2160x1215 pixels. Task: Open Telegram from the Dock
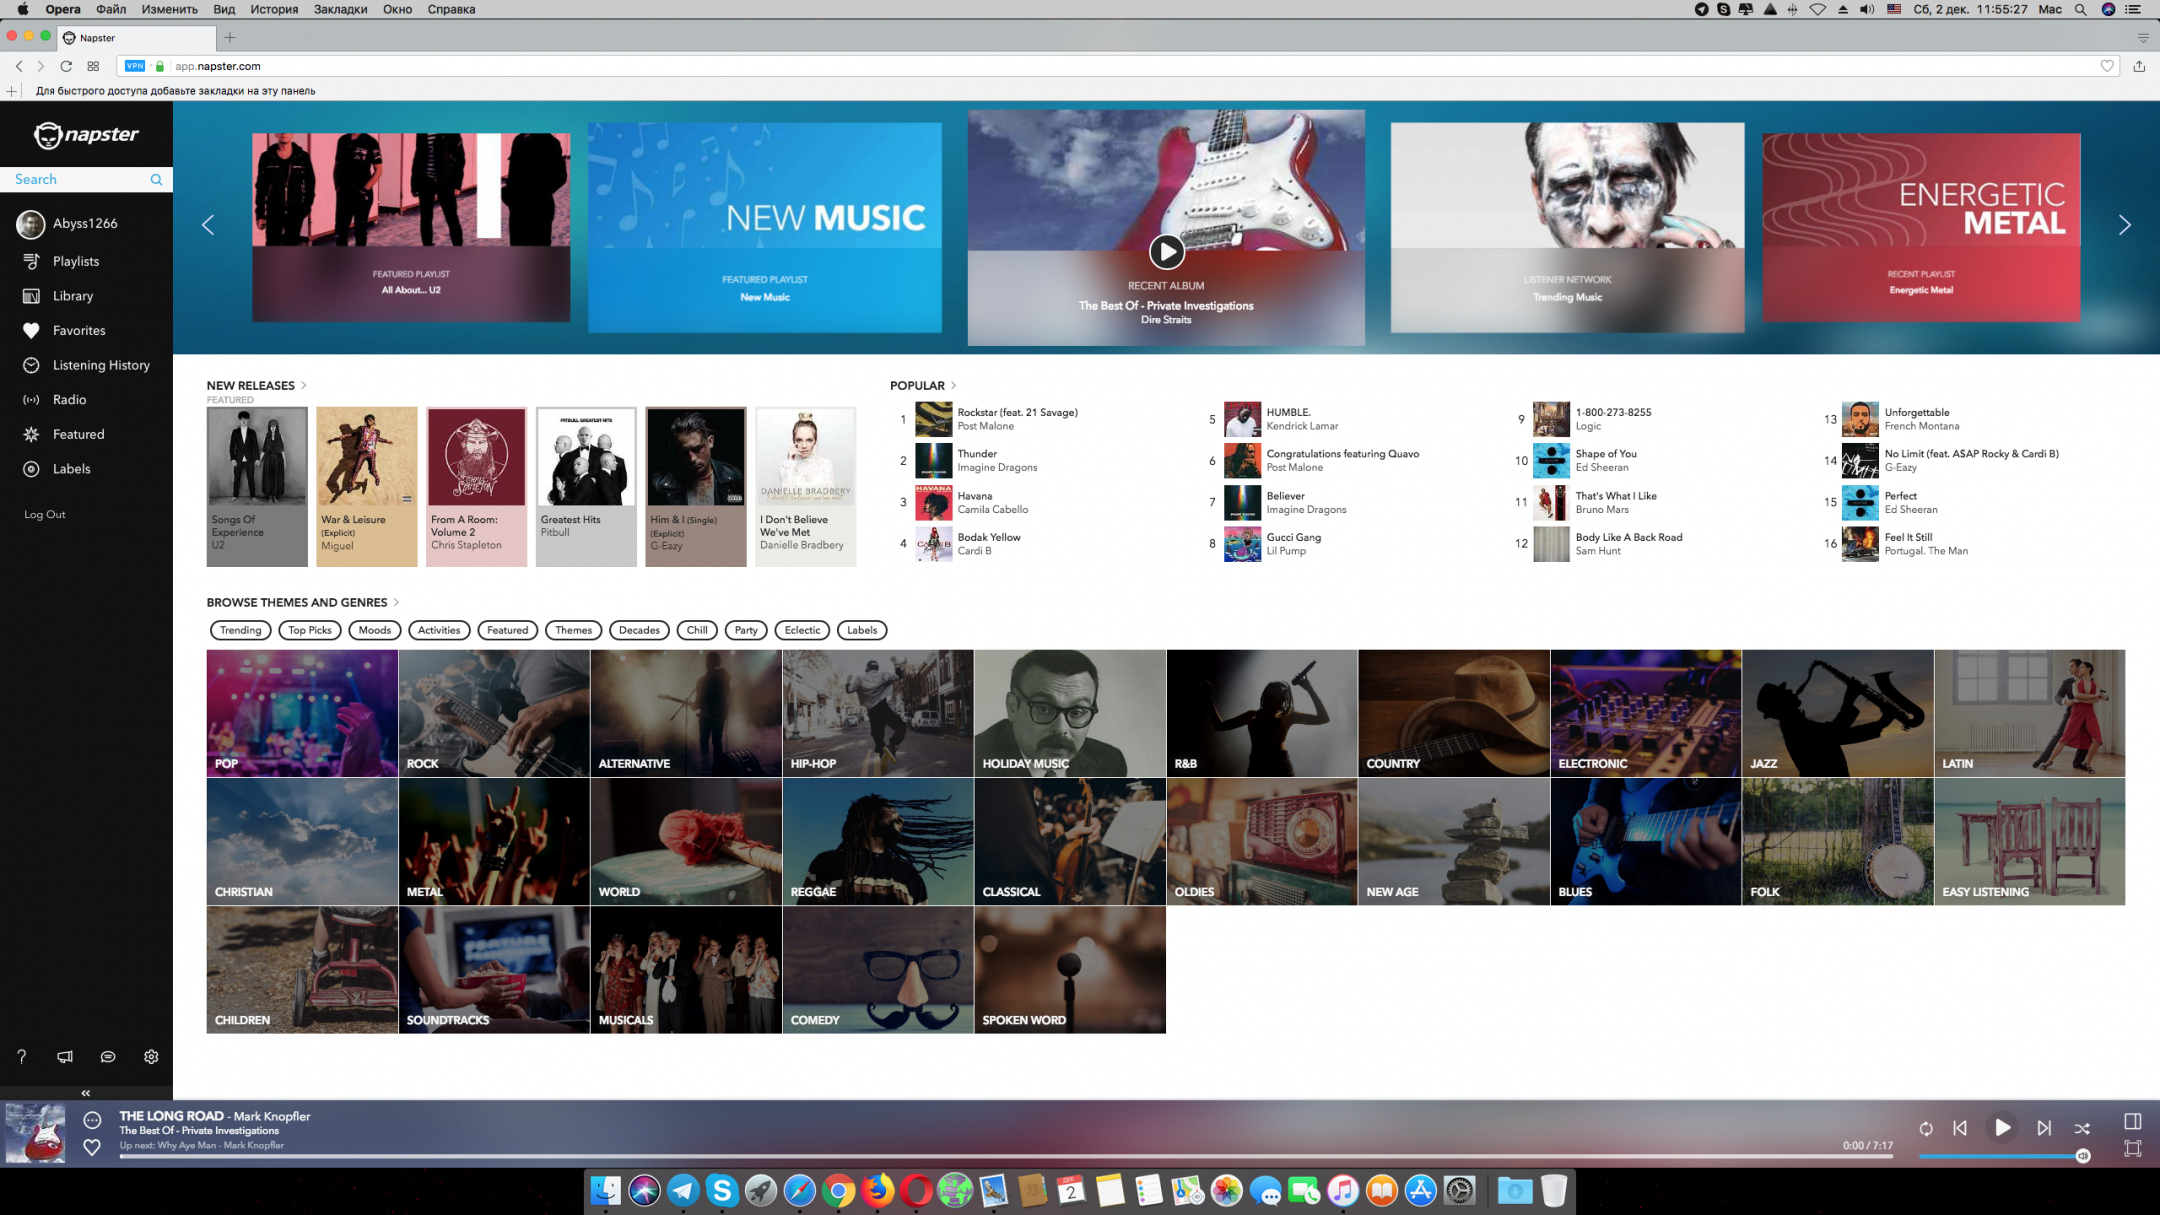coord(683,1190)
